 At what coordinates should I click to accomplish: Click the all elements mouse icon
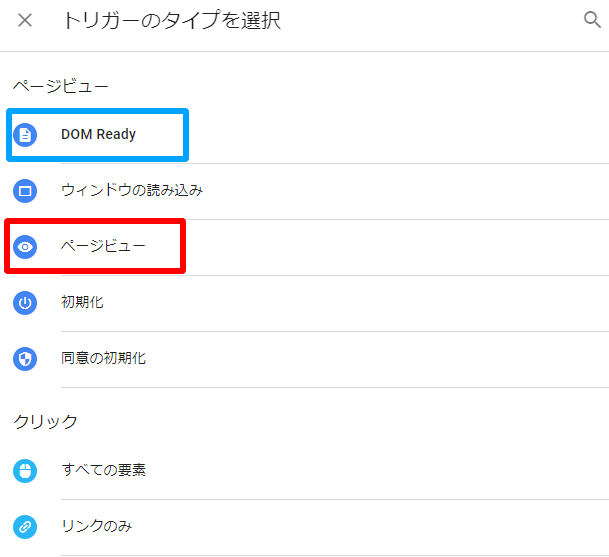25,469
